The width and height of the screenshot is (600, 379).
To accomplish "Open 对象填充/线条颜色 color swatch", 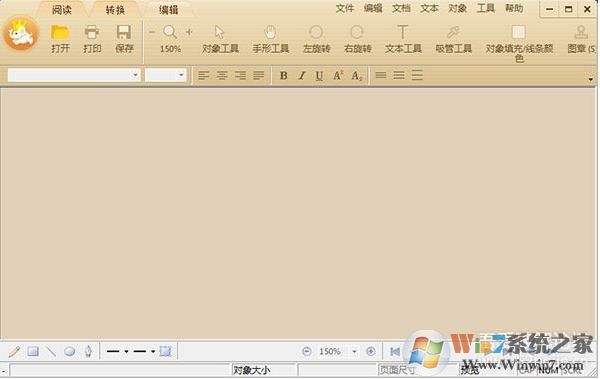I will [x=519, y=43].
